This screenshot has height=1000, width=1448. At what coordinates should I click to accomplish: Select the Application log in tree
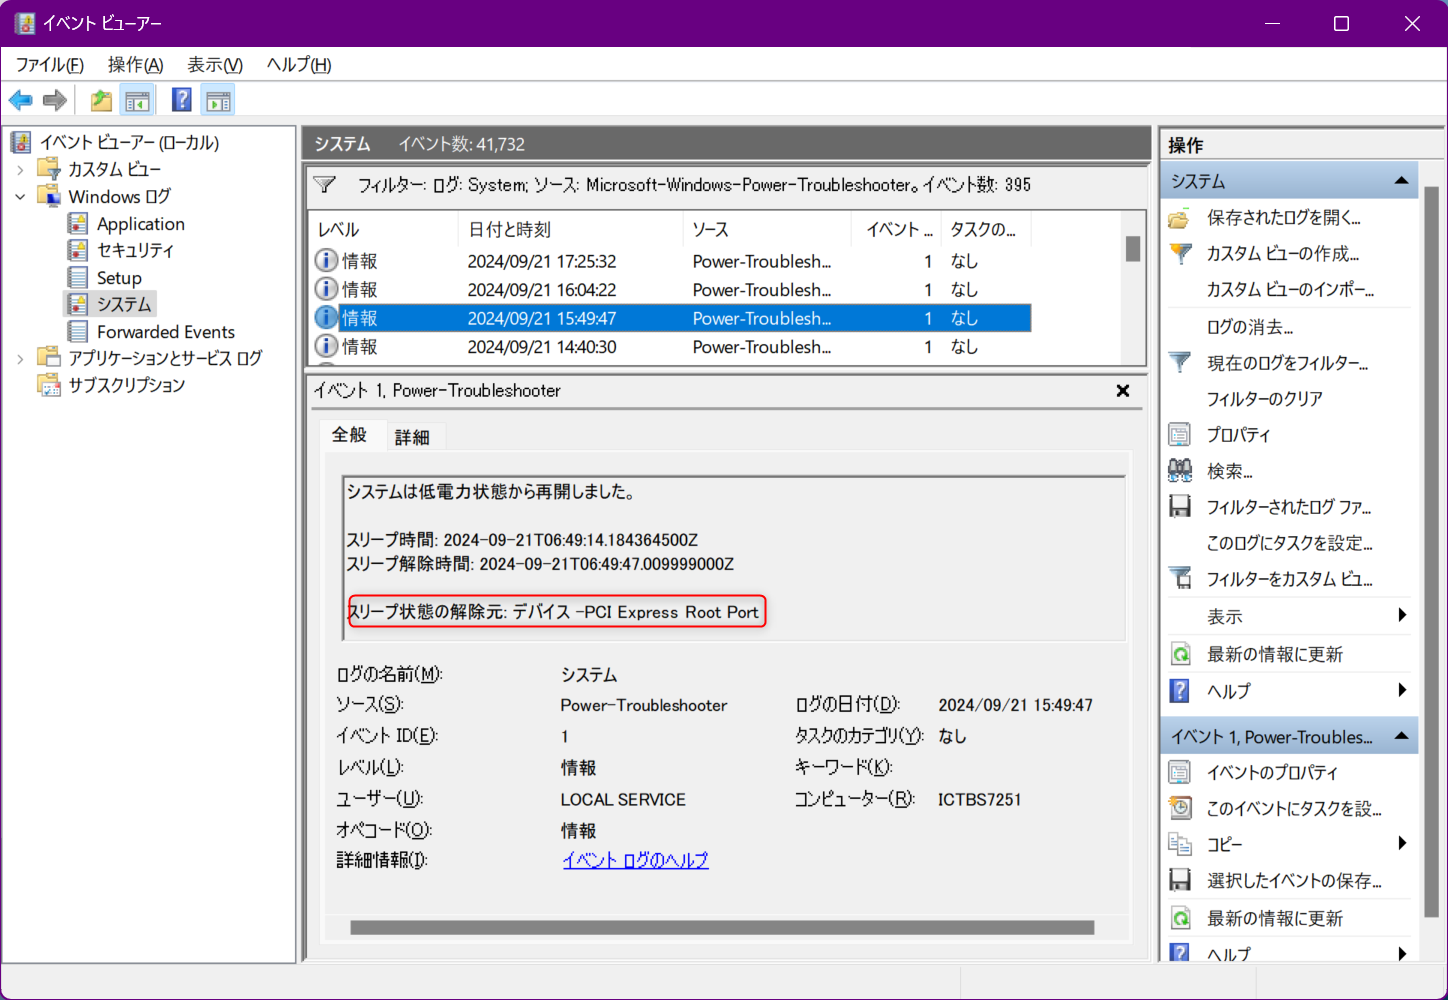[x=140, y=224]
